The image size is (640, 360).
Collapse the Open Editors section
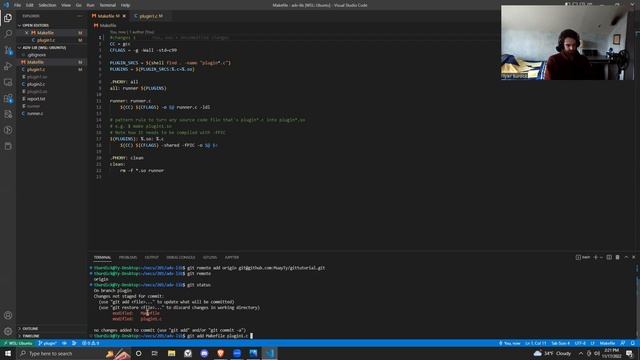click(36, 25)
